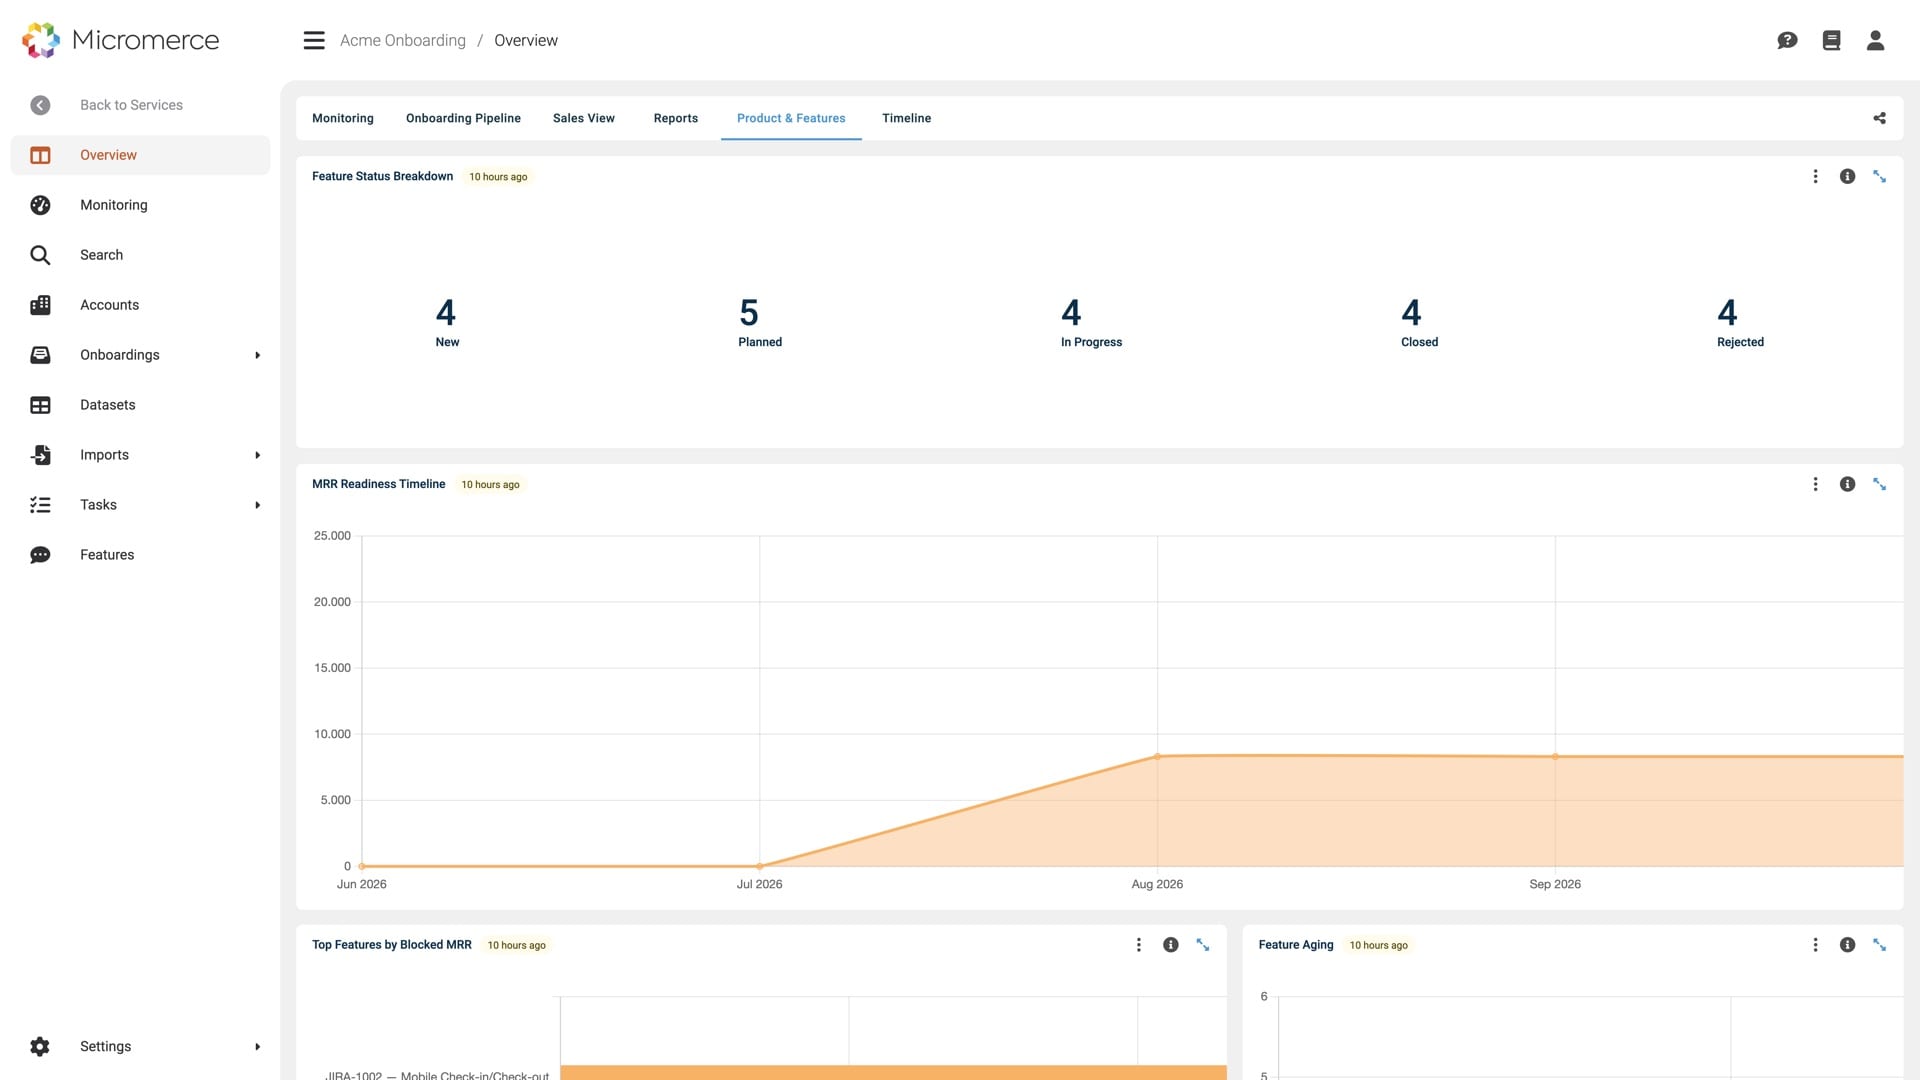Open Features in sidebar
This screenshot has width=1920, height=1080.
(x=140, y=555)
